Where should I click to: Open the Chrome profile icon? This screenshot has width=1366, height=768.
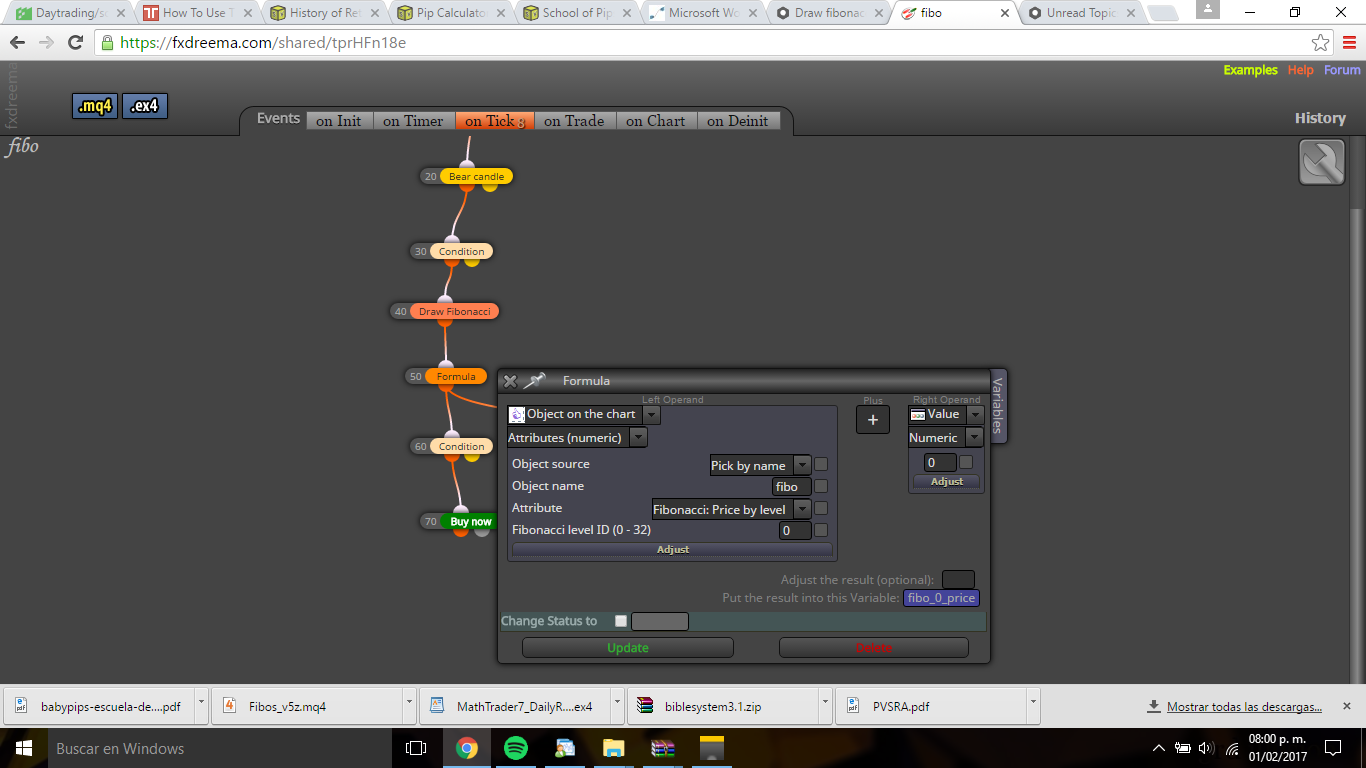click(x=1208, y=9)
